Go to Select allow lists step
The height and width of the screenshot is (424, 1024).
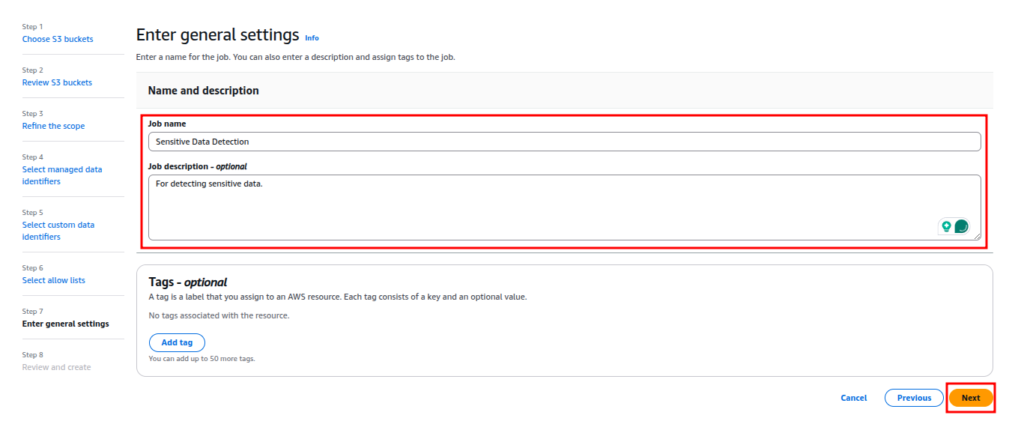click(x=54, y=280)
